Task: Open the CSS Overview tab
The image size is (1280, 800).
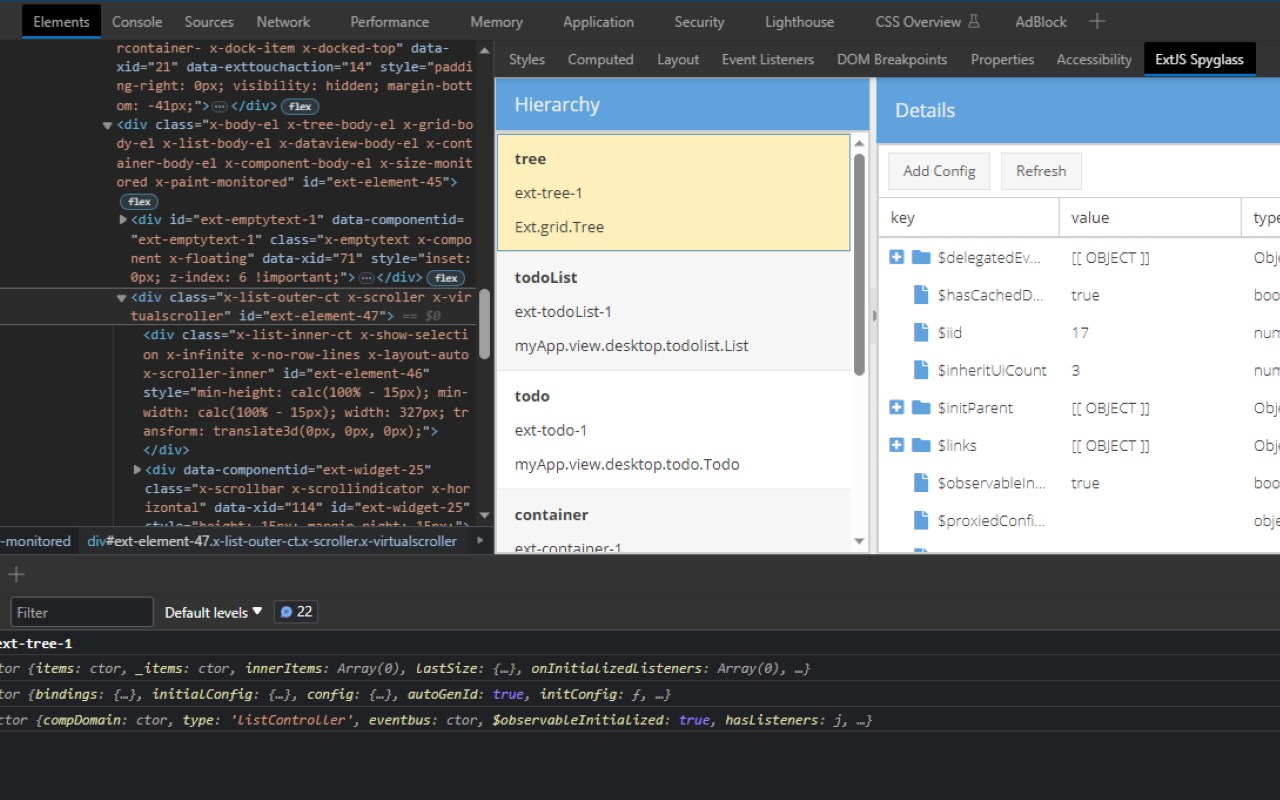Action: point(928,21)
